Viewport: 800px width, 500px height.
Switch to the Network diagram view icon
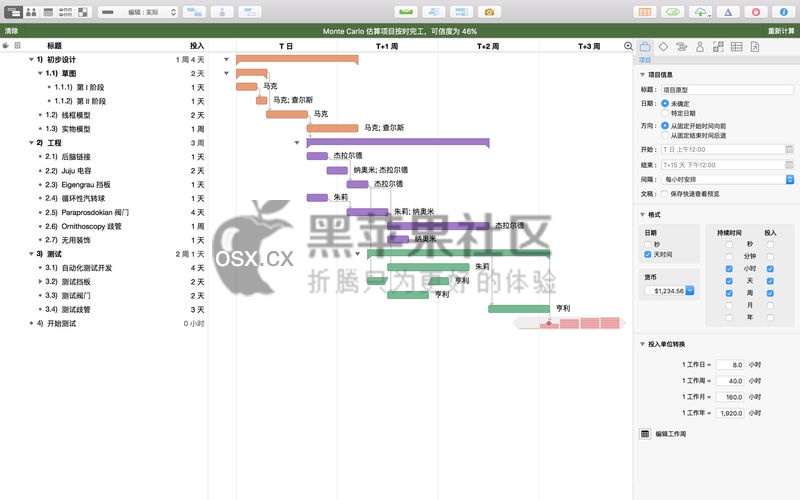pos(65,12)
